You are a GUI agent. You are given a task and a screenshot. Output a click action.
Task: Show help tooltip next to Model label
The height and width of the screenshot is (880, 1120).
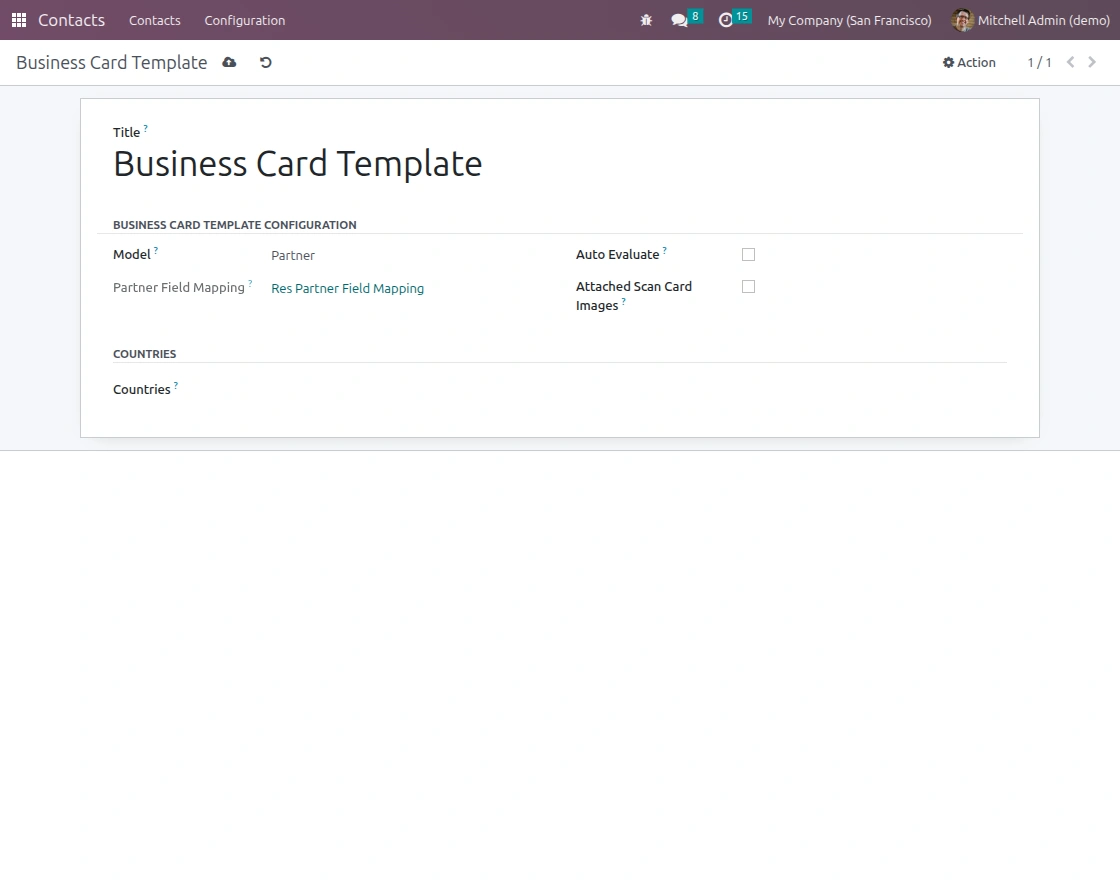click(156, 250)
